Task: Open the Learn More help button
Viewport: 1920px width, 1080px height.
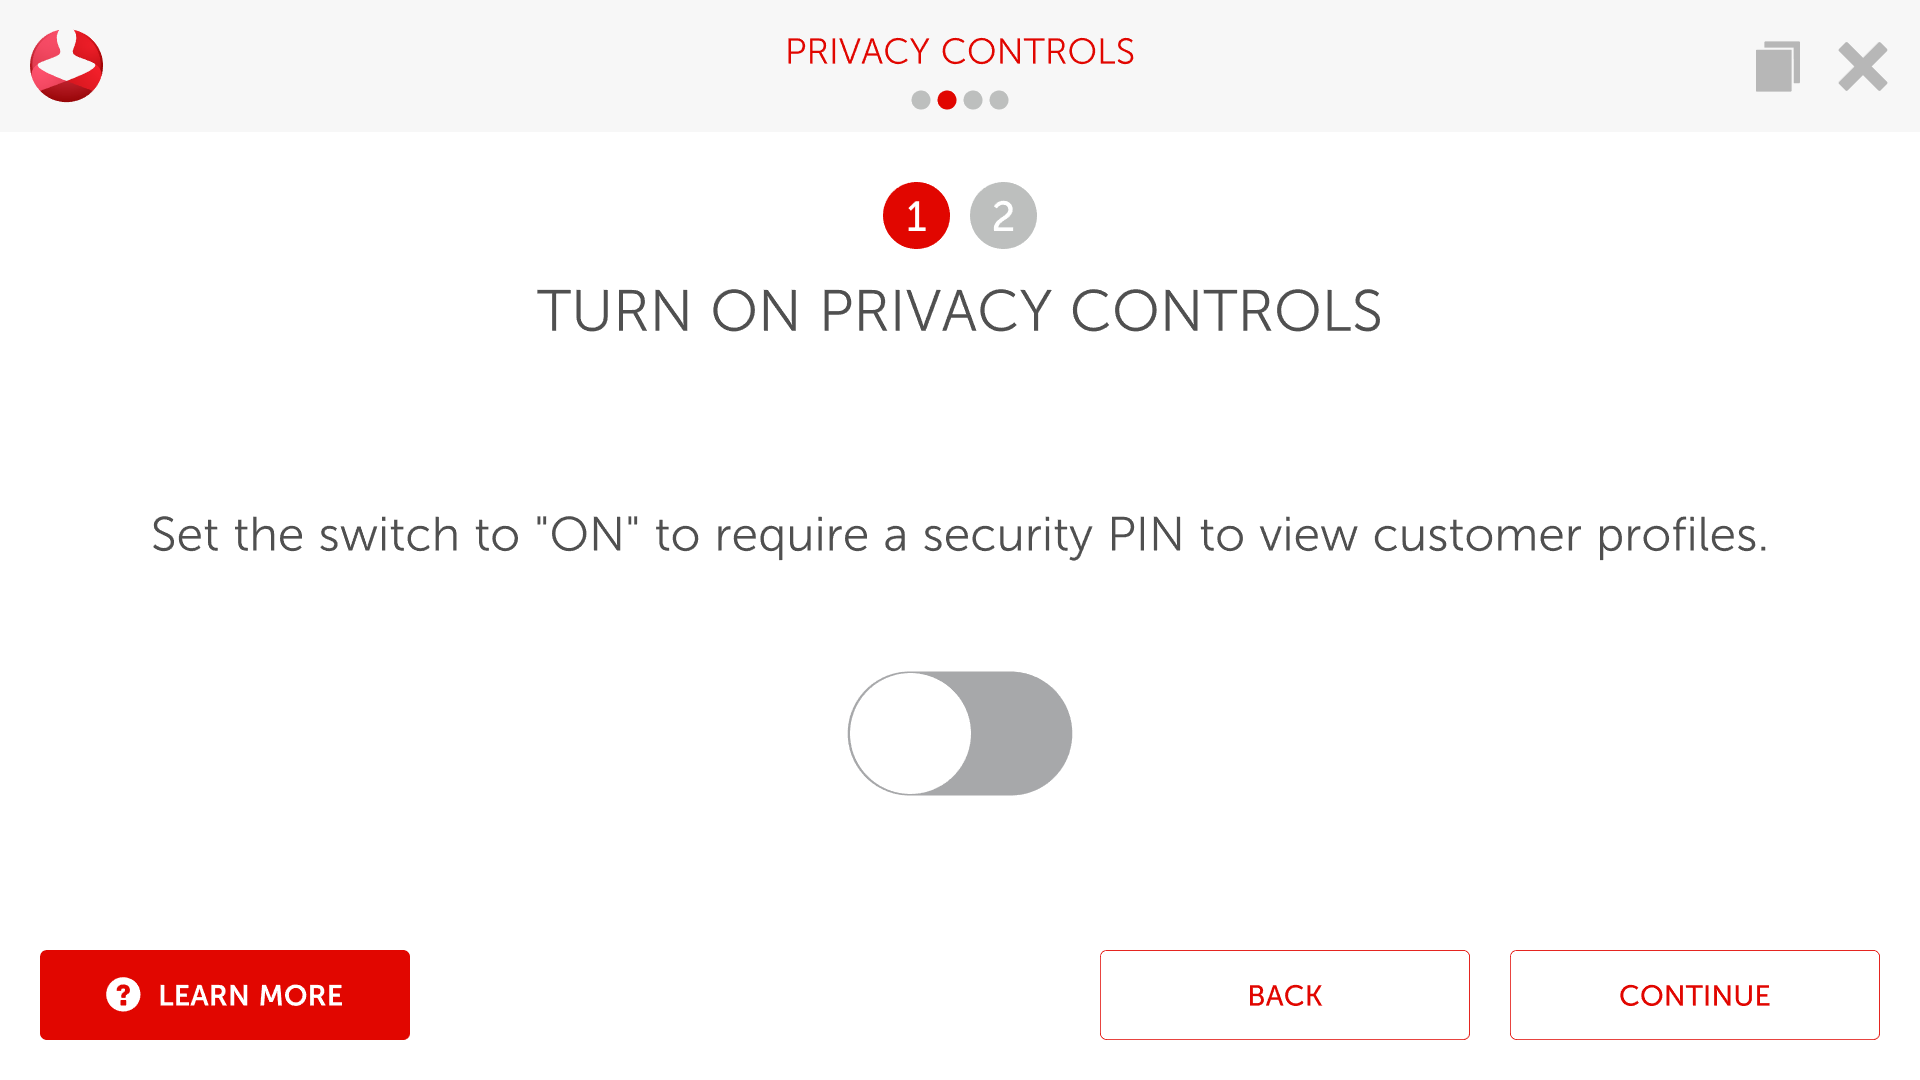Action: (225, 995)
